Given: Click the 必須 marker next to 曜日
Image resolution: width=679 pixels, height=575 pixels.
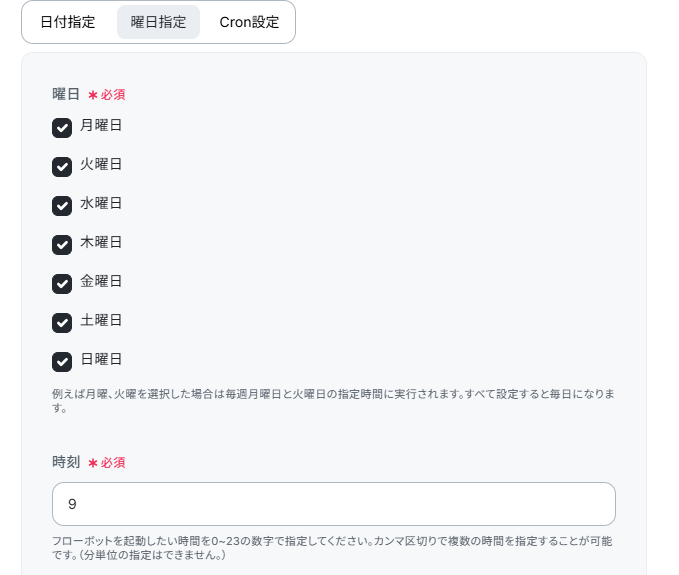Looking at the screenshot, I should [107, 95].
